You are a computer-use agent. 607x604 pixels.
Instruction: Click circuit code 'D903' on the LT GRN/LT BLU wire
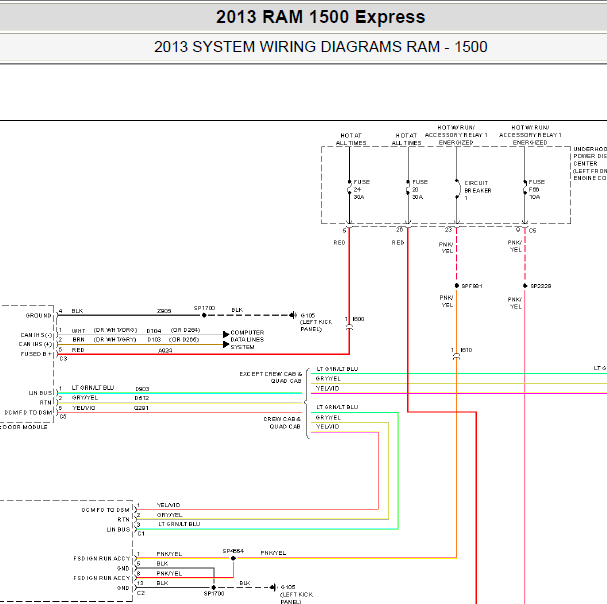click(x=142, y=389)
